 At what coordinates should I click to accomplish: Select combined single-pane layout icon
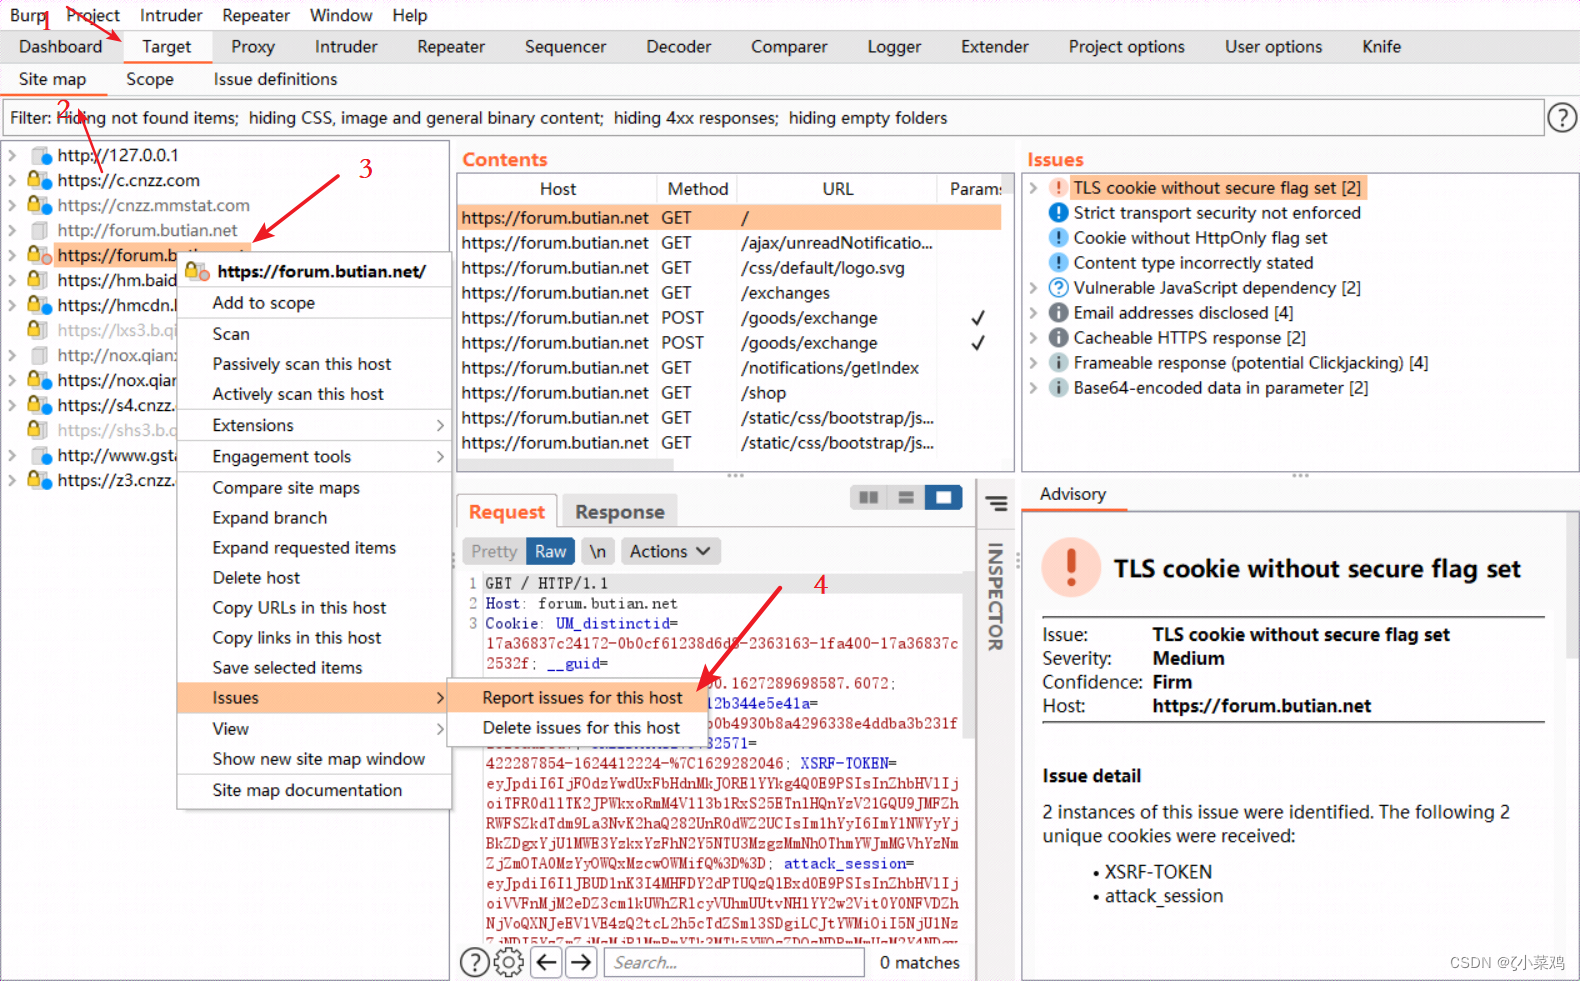coord(943,497)
